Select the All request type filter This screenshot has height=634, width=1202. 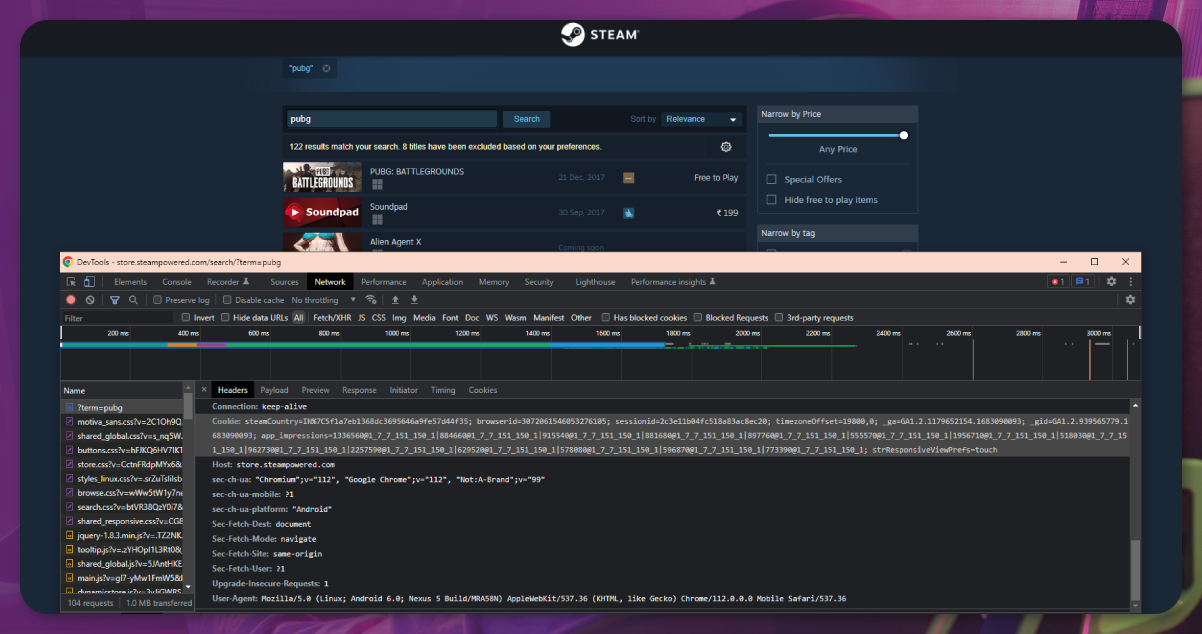coord(298,318)
